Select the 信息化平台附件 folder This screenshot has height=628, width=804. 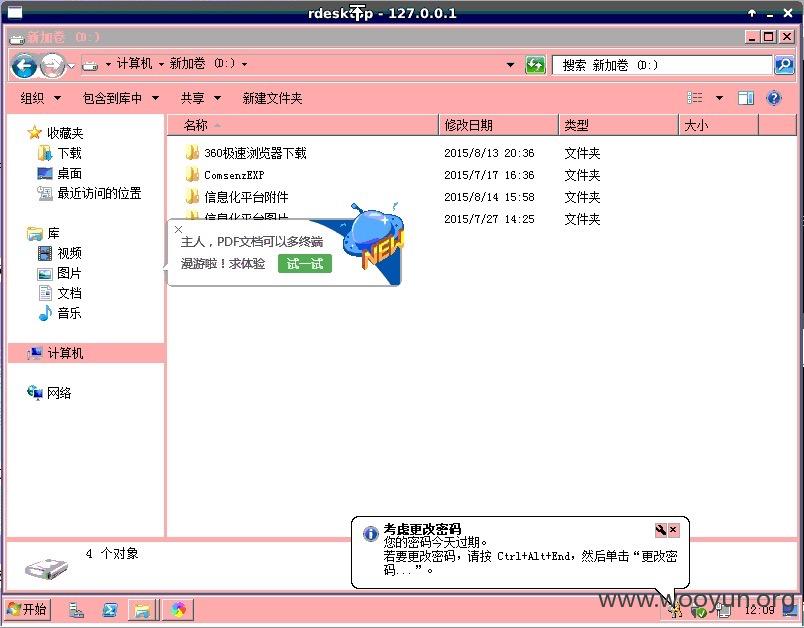(237, 197)
